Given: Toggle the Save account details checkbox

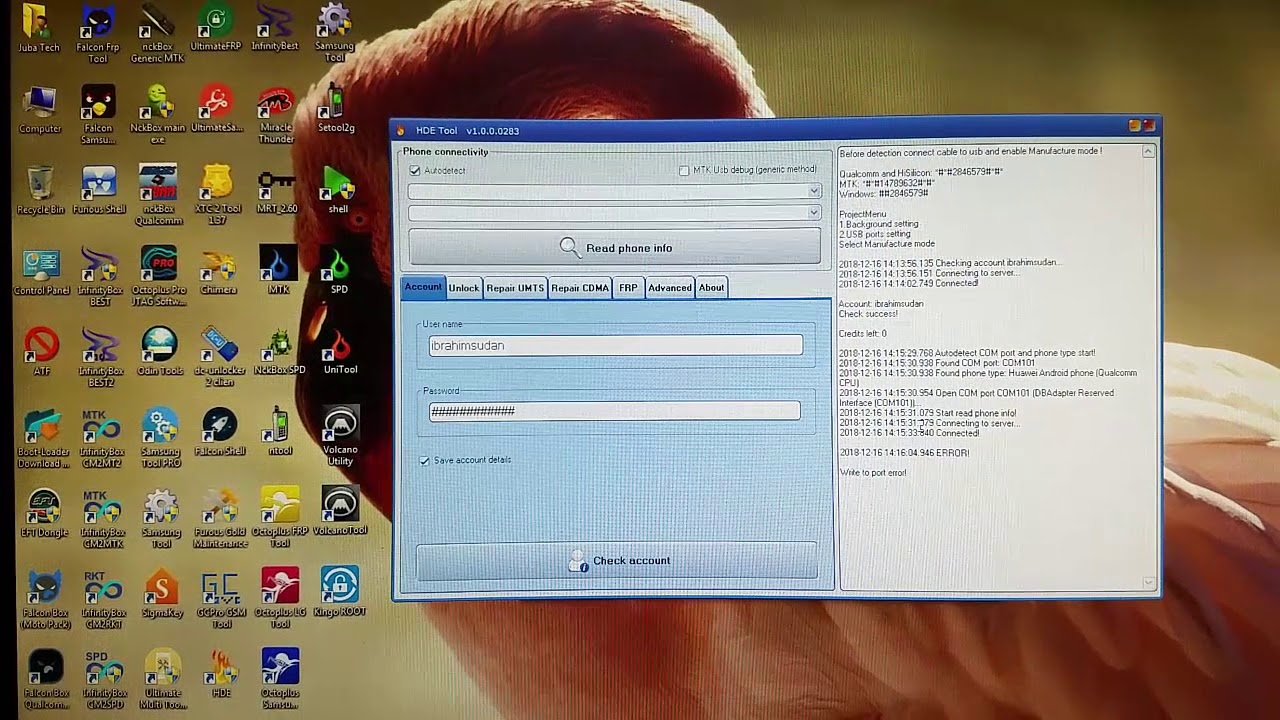Looking at the screenshot, I should (425, 461).
